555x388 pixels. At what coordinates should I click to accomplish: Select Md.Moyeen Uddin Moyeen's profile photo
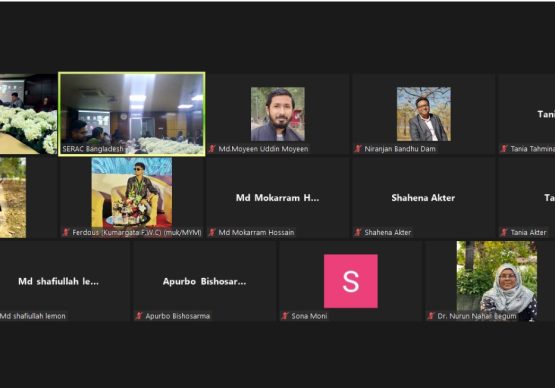point(278,114)
